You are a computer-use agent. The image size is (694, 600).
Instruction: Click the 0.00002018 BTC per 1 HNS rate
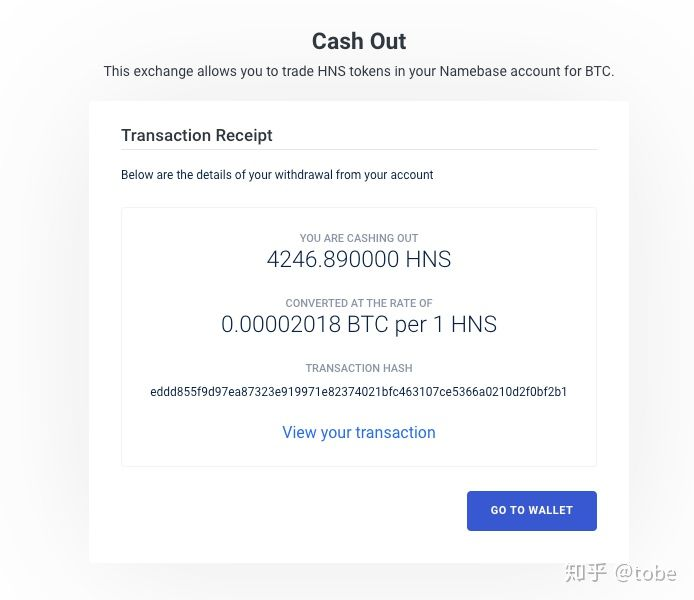[358, 324]
